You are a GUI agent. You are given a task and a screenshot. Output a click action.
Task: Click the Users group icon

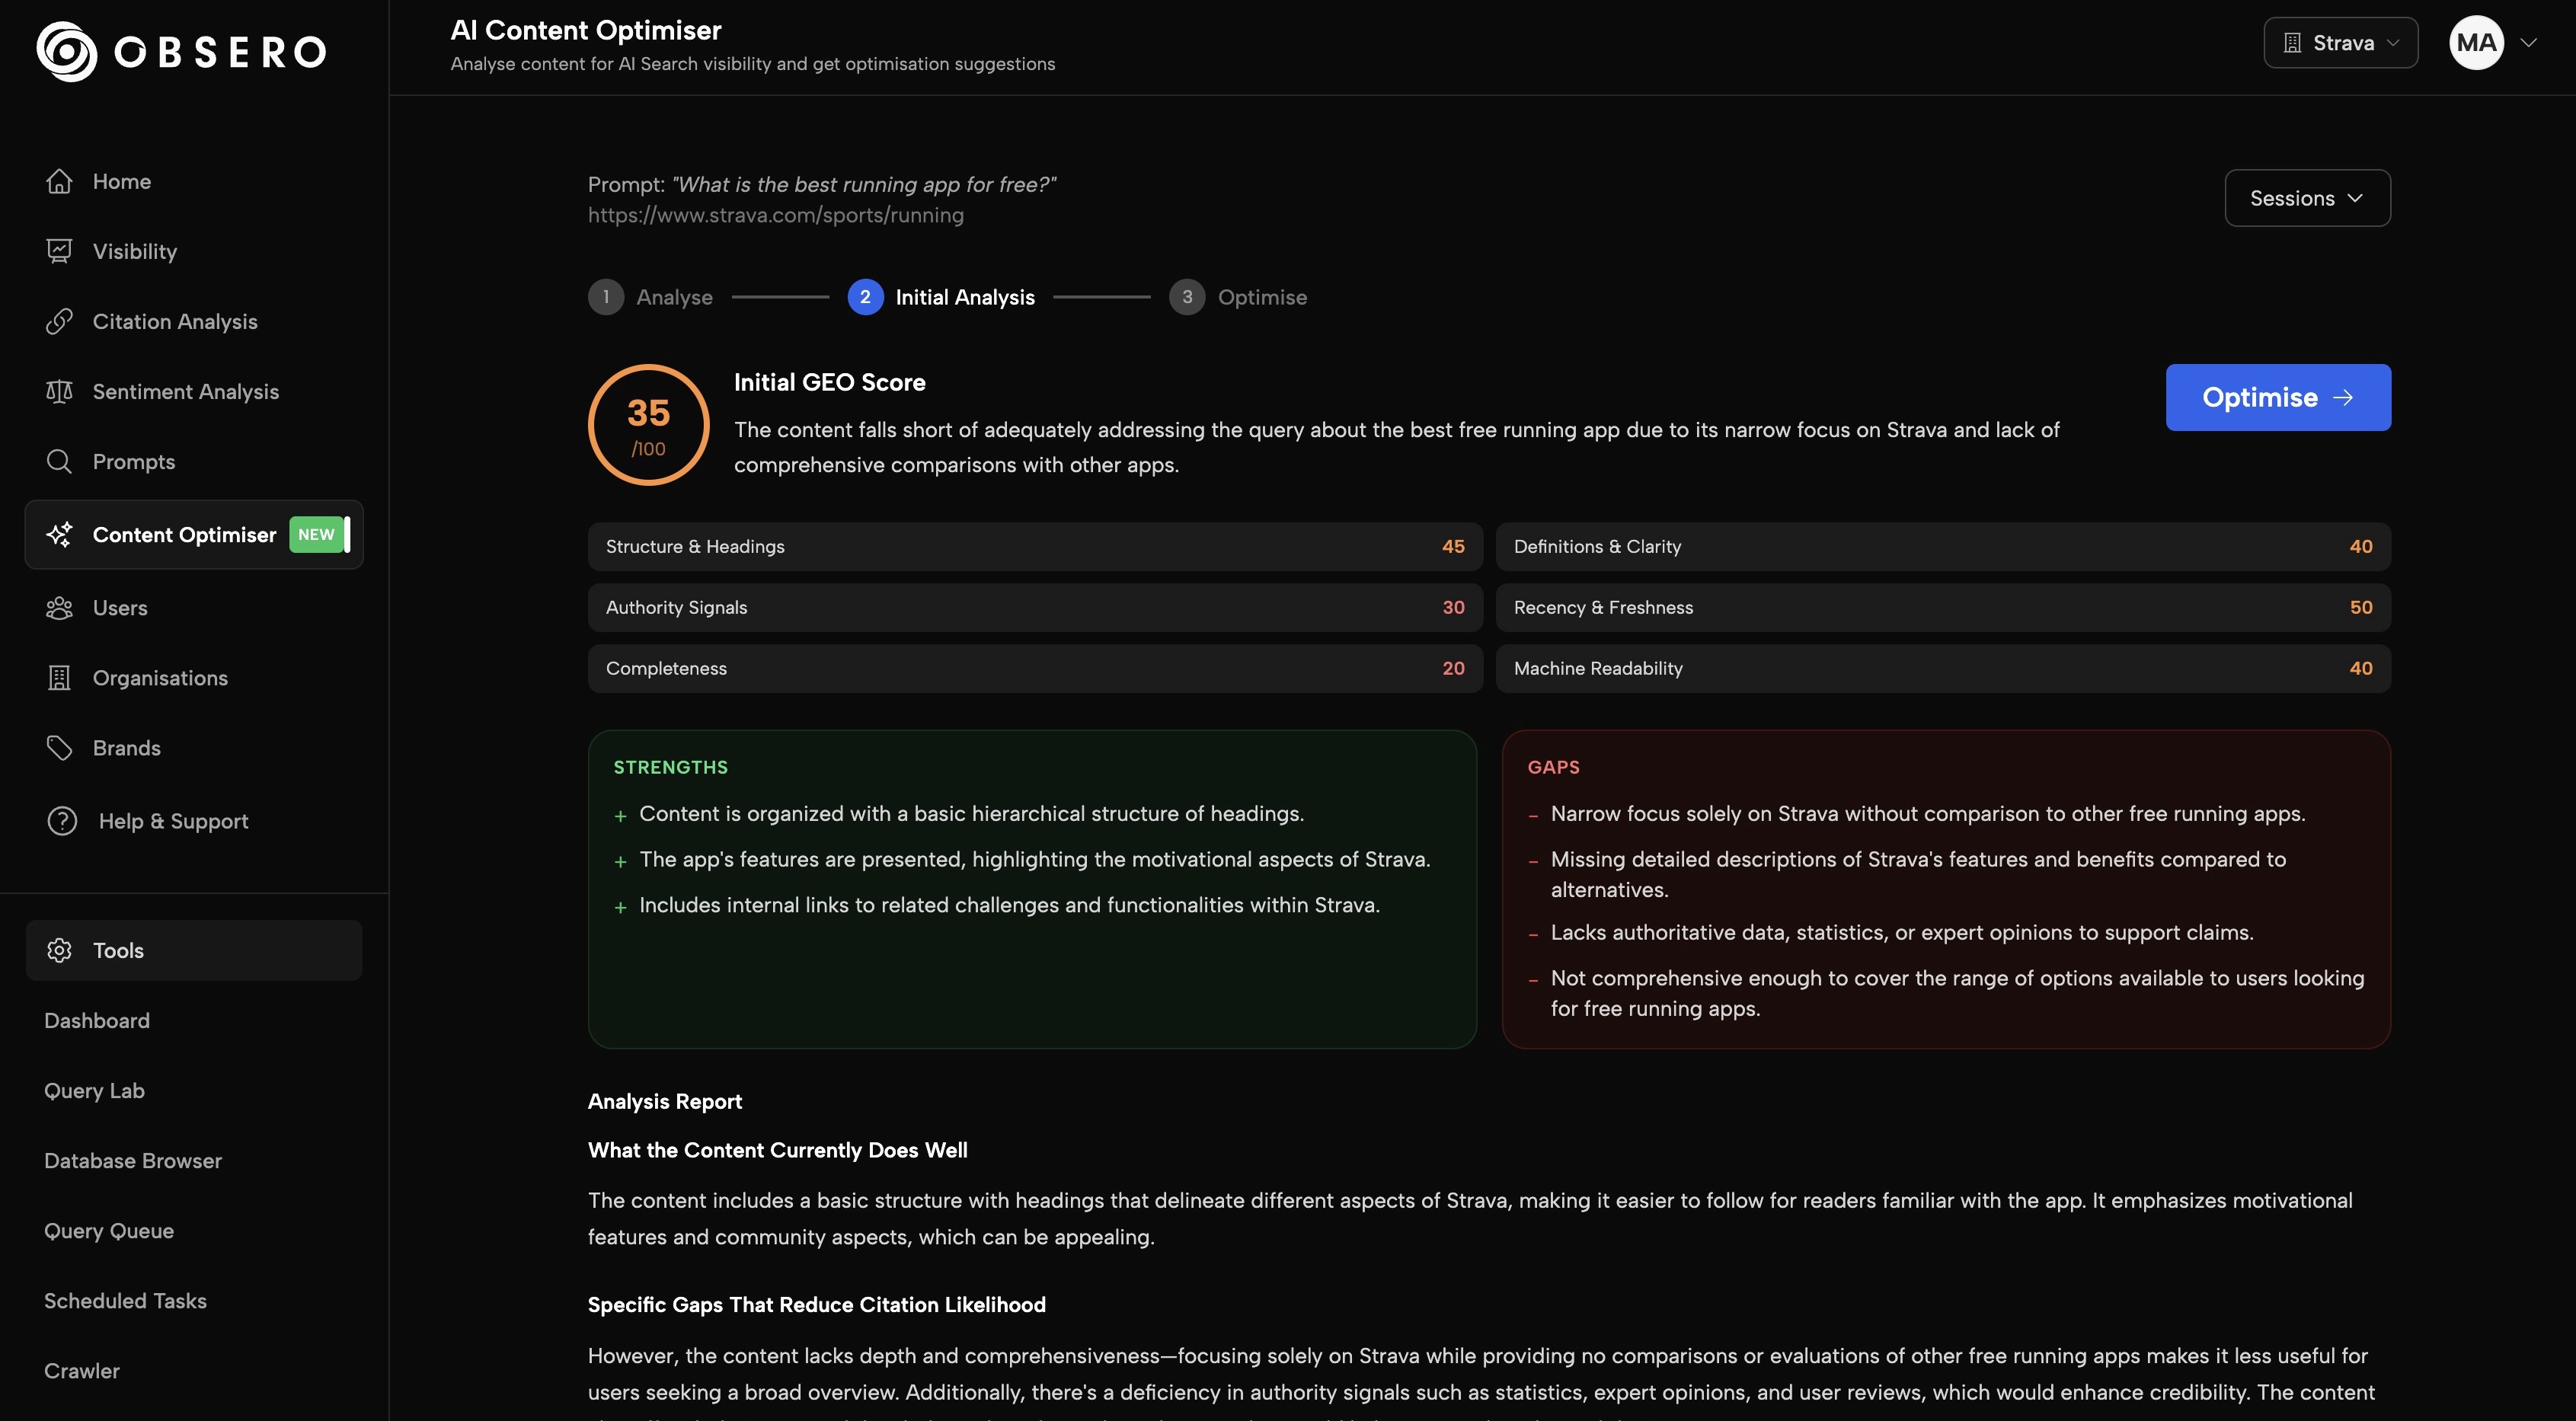coord(59,608)
